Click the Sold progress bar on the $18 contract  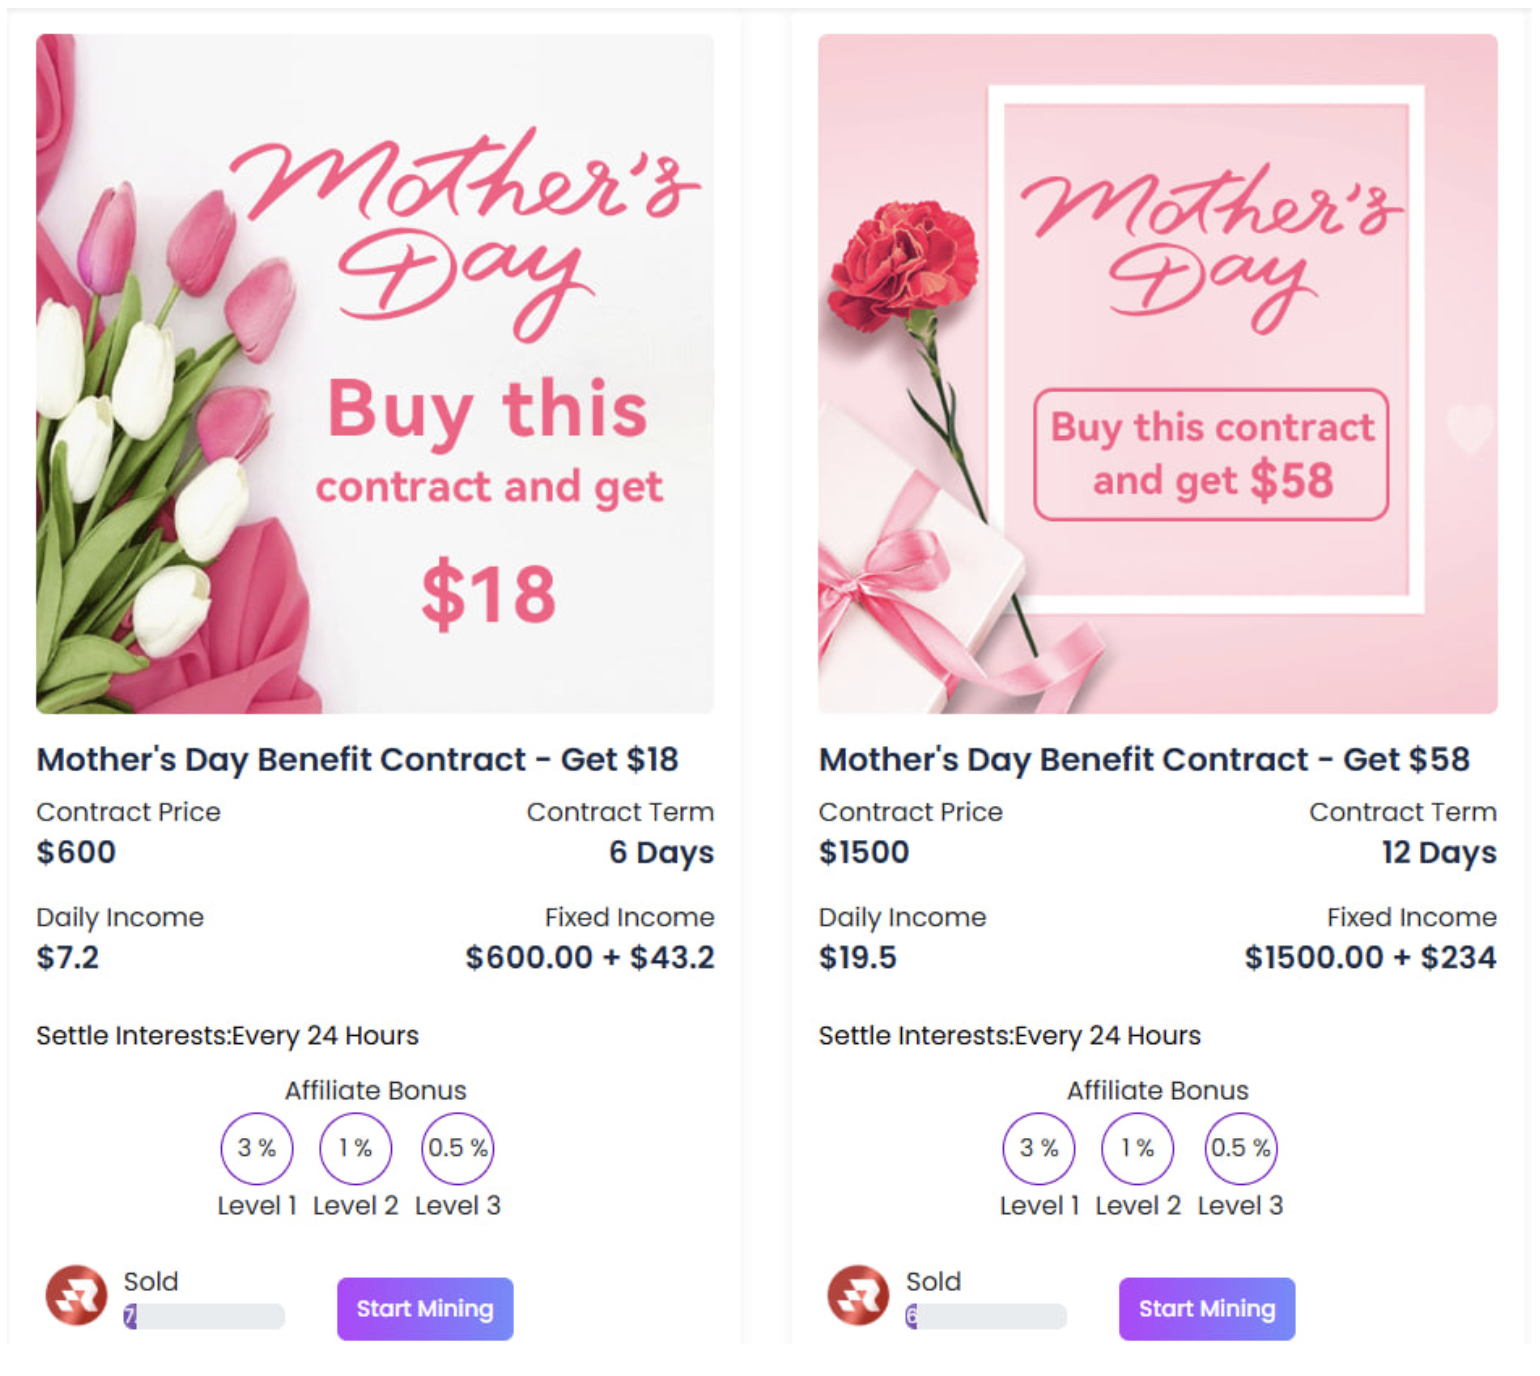204,1317
